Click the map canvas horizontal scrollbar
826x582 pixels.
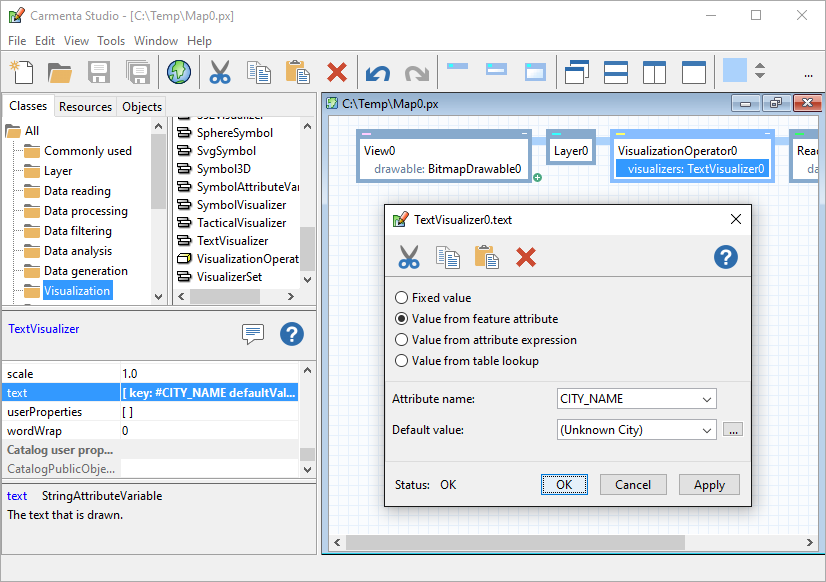pyautogui.click(x=515, y=542)
